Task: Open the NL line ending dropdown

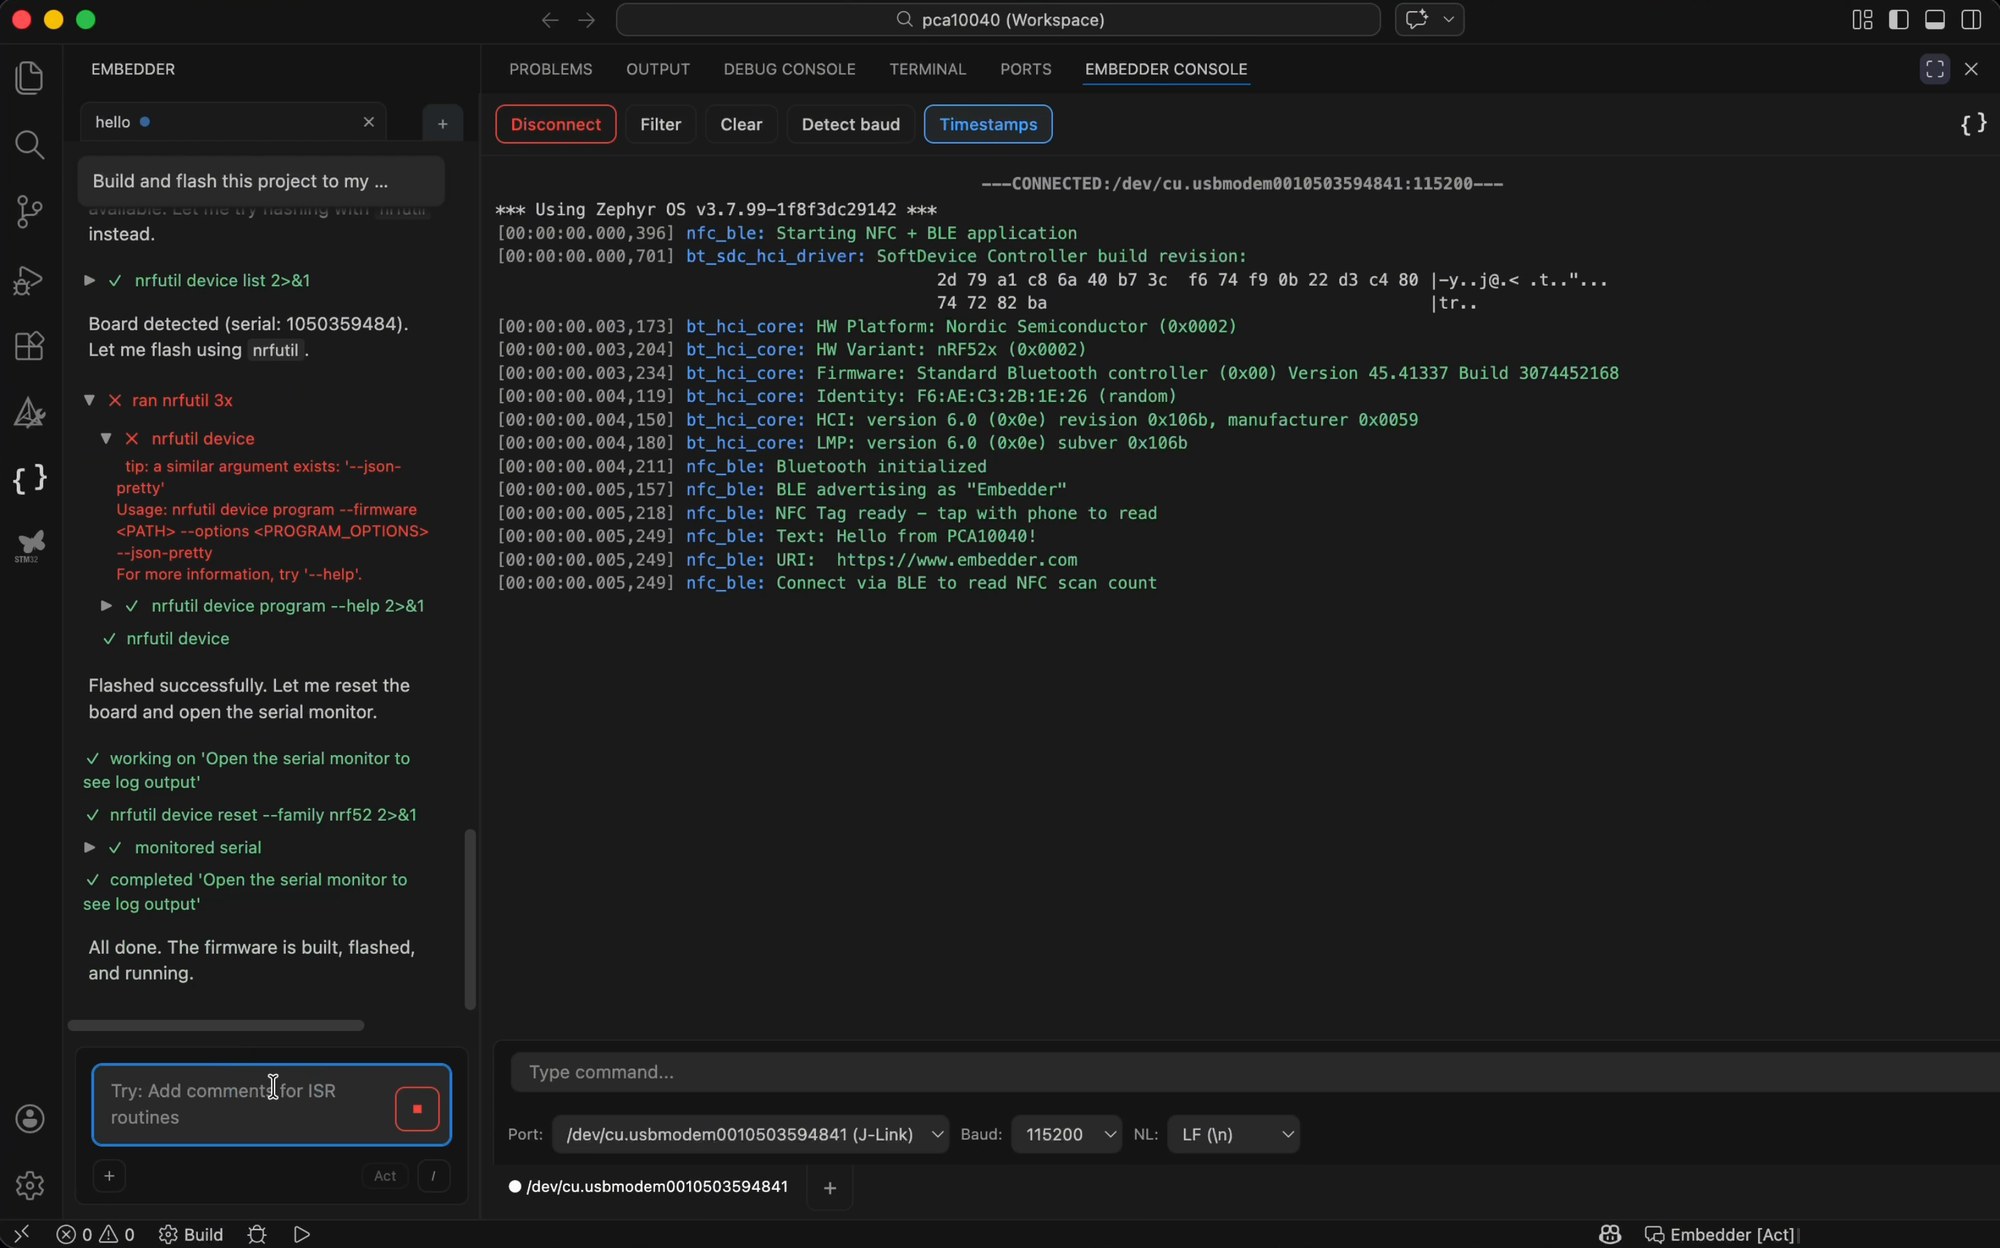Action: coord(1233,1134)
